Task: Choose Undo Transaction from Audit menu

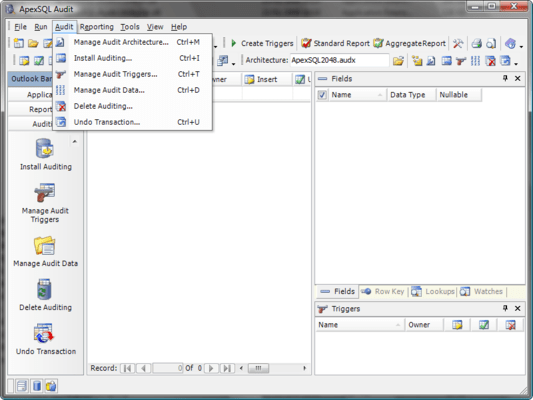Action: coord(133,122)
